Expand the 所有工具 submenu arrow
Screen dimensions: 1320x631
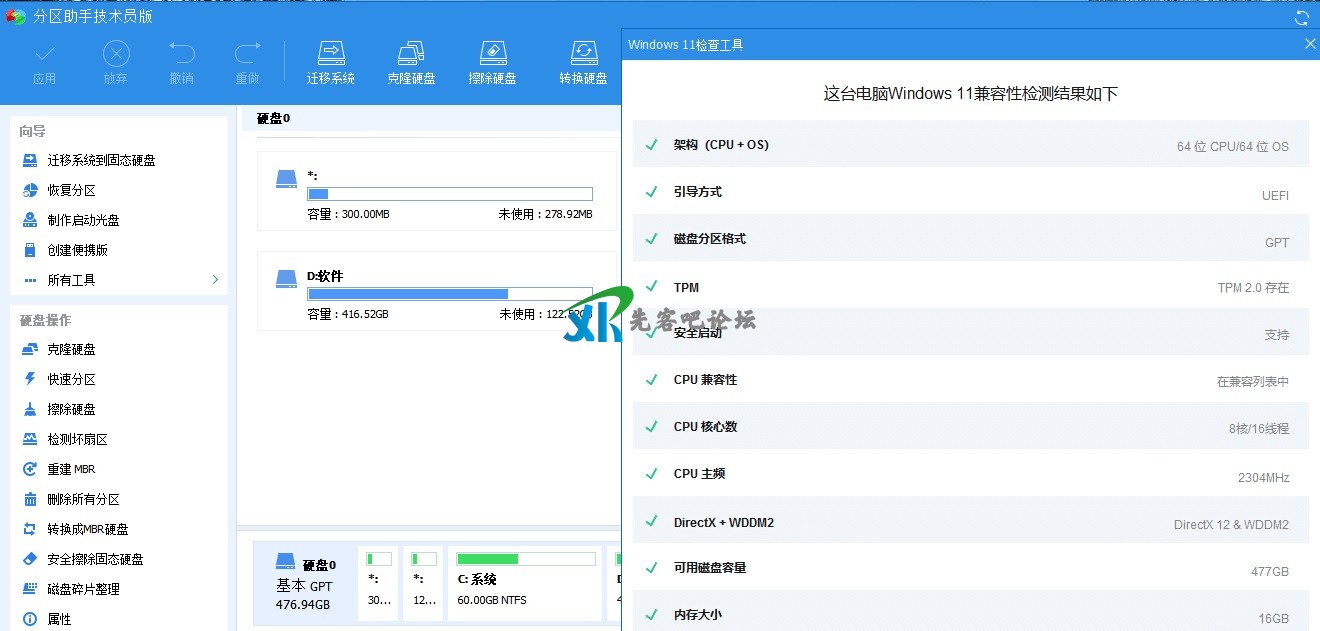coord(215,280)
